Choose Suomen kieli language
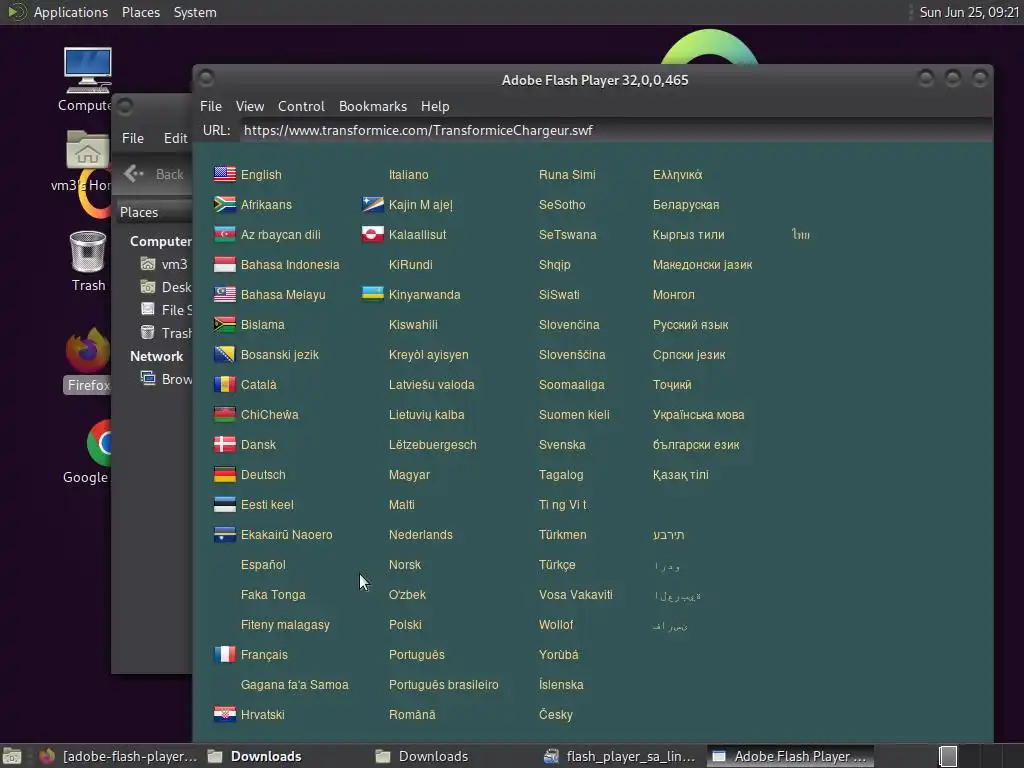Image resolution: width=1024 pixels, height=768 pixels. tap(574, 415)
